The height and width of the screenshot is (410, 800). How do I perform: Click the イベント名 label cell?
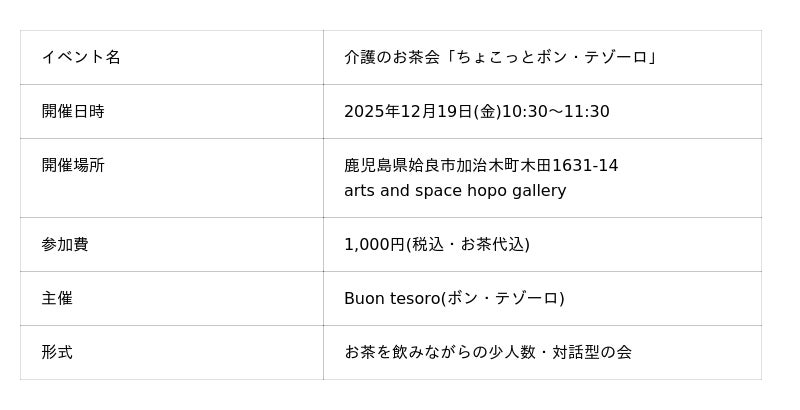81,57
